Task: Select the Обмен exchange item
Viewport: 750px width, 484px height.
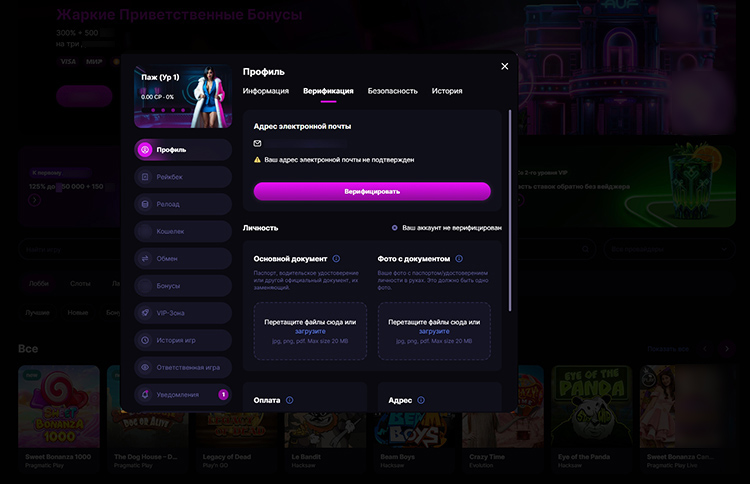Action: pyautogui.click(x=182, y=258)
